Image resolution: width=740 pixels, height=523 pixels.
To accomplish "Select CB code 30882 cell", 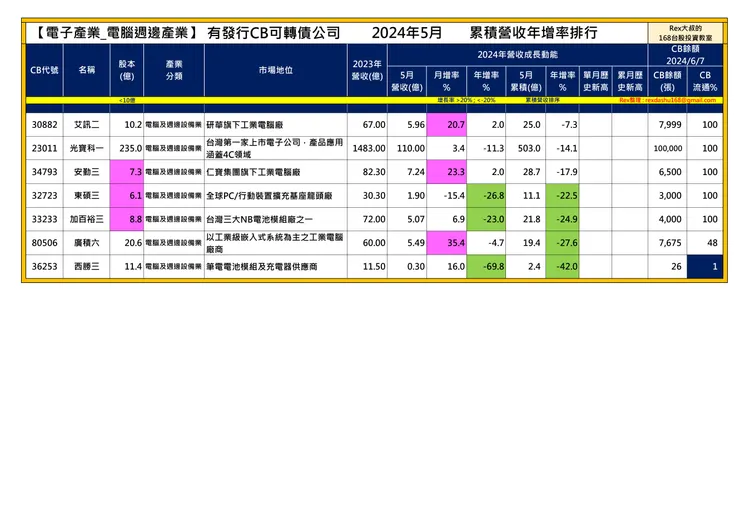I will [x=44, y=125].
